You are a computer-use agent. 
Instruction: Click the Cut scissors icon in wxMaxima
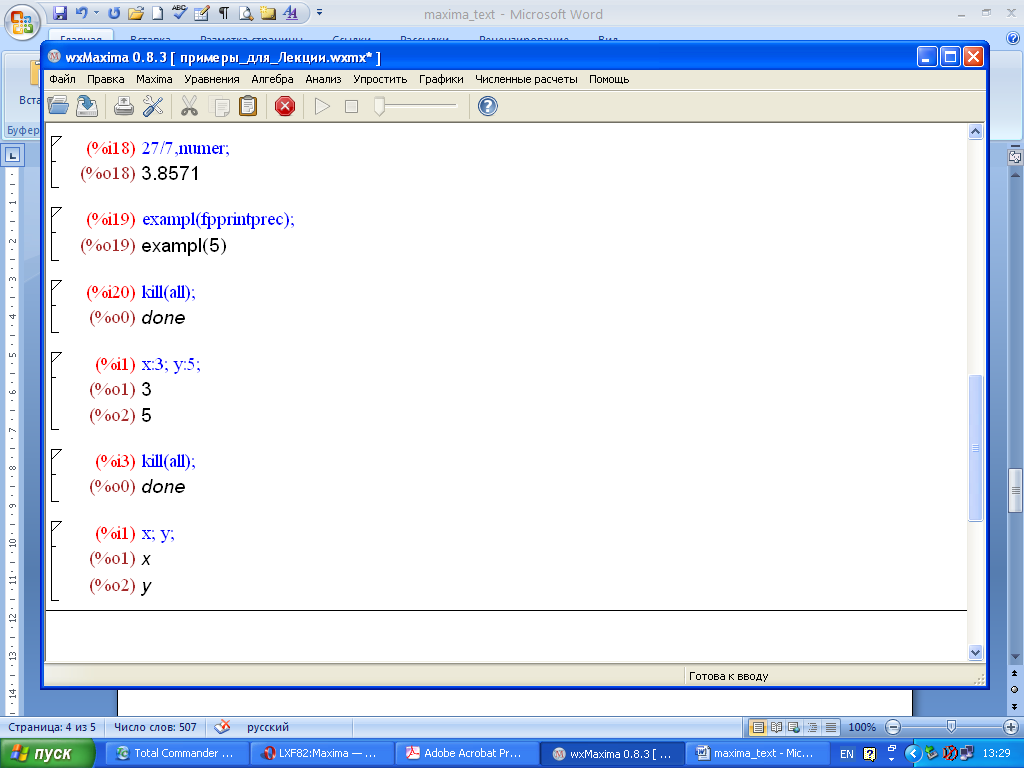coord(189,106)
